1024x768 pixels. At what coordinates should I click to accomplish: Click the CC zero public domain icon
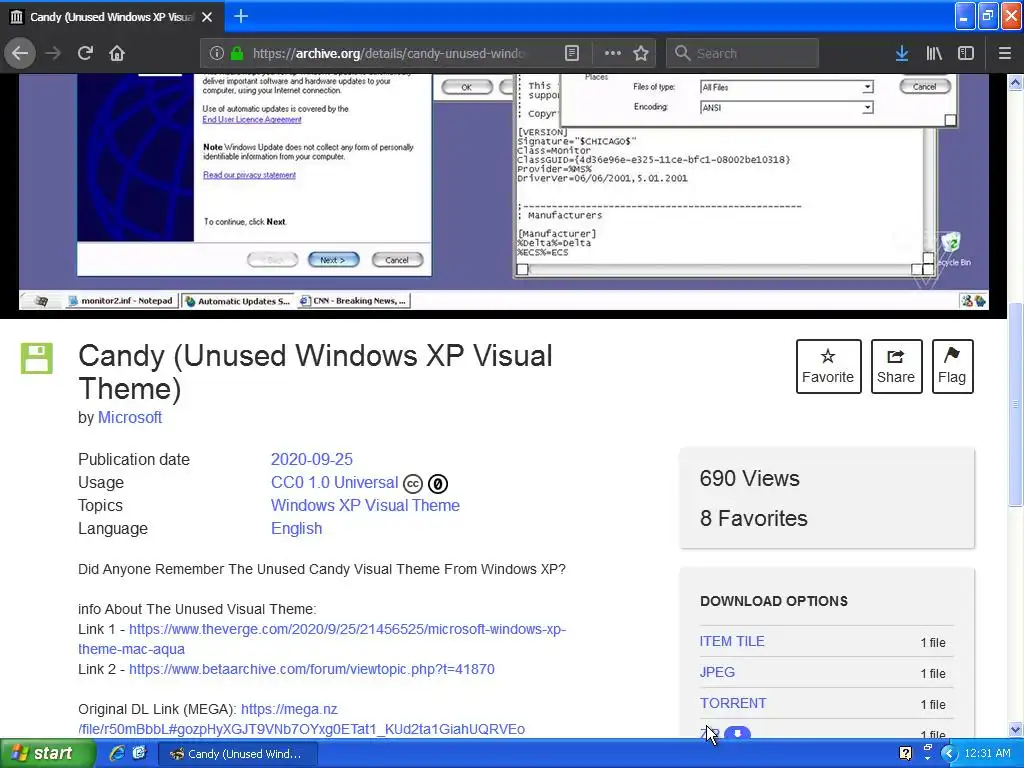[x=438, y=484]
